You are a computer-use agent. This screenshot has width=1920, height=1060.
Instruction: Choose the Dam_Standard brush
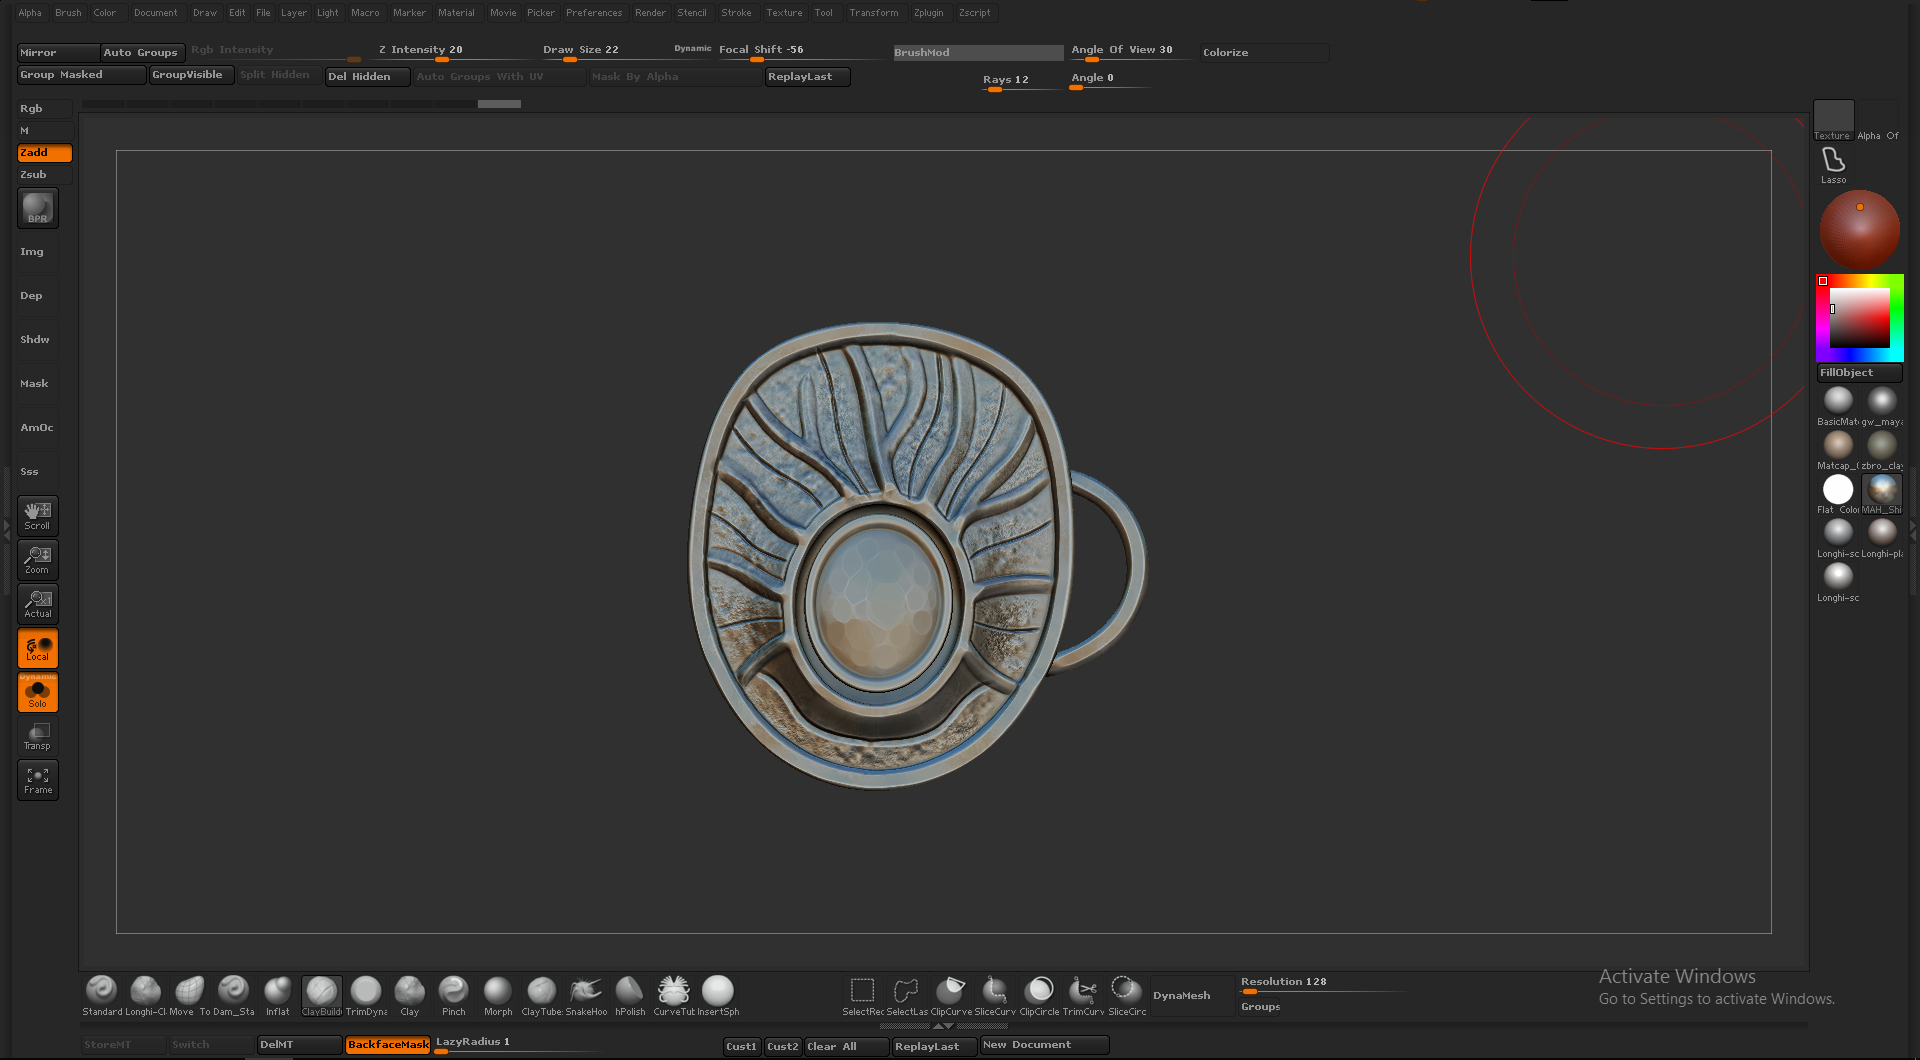[233, 995]
